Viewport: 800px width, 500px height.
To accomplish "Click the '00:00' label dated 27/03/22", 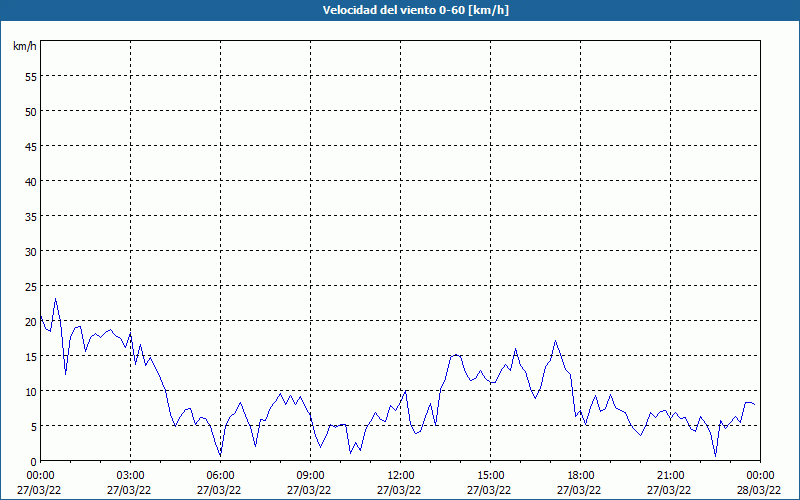I will click(x=40, y=476).
